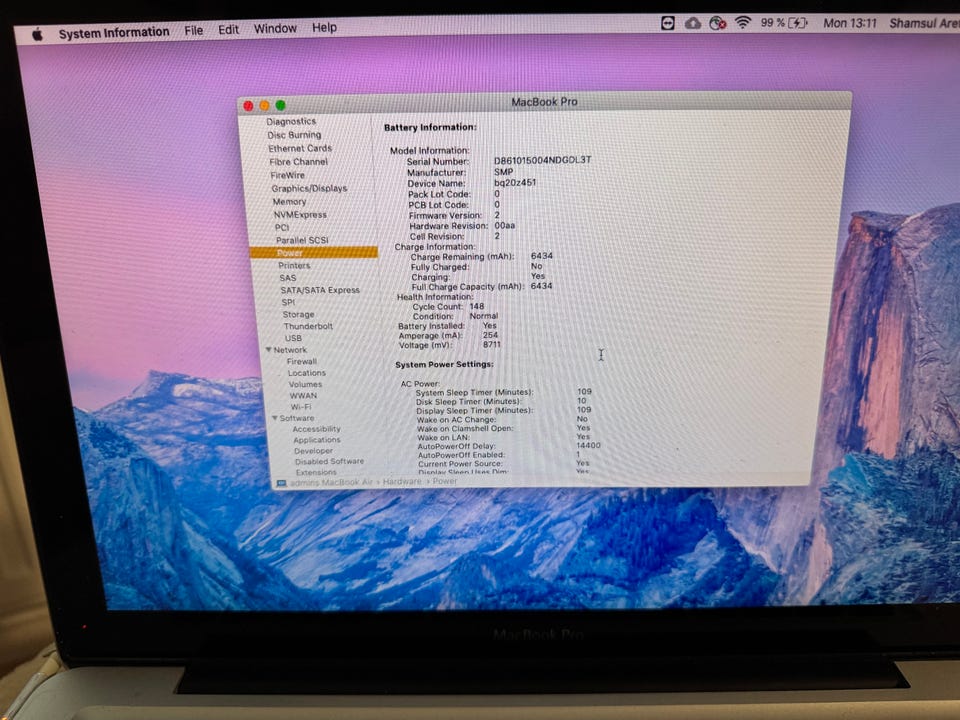Screen dimensions: 960x720
Task: Select Extensions under Software
Action: pyautogui.click(x=316, y=472)
